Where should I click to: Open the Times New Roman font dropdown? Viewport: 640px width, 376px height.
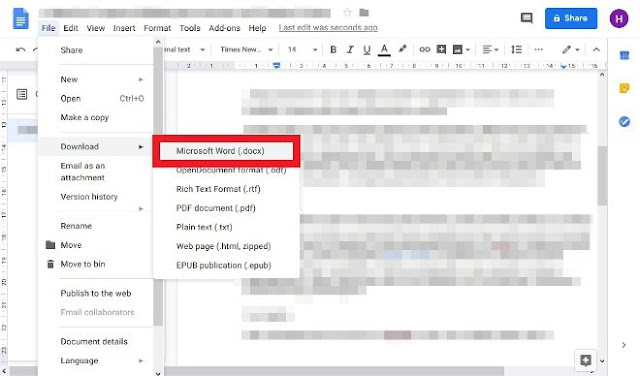point(246,50)
